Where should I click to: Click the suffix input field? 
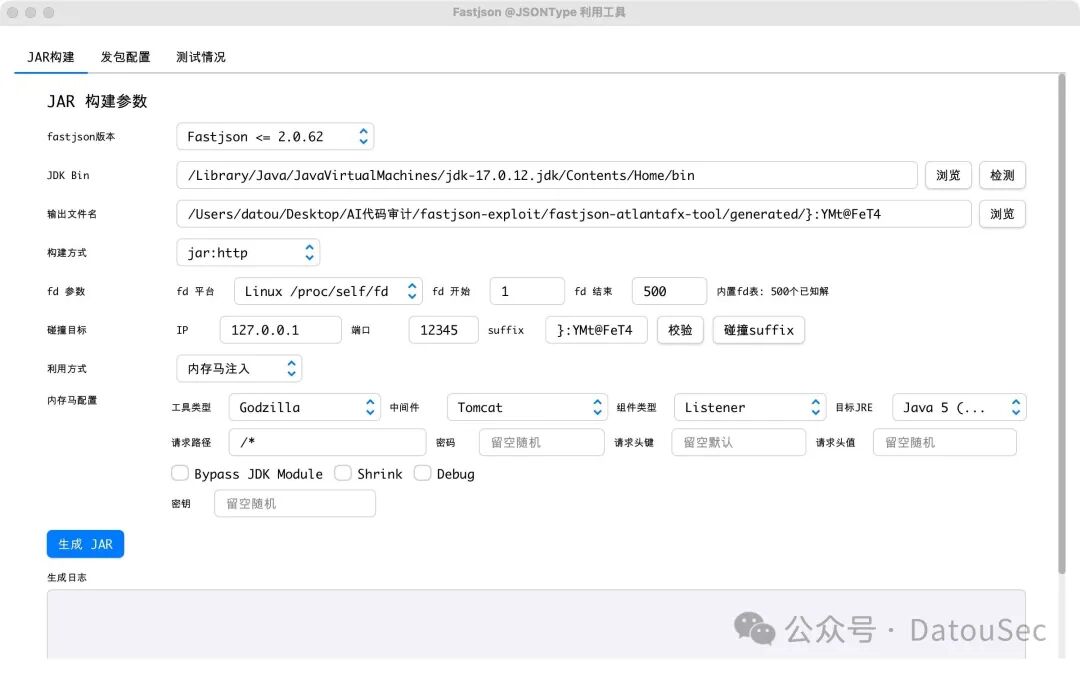pos(596,330)
